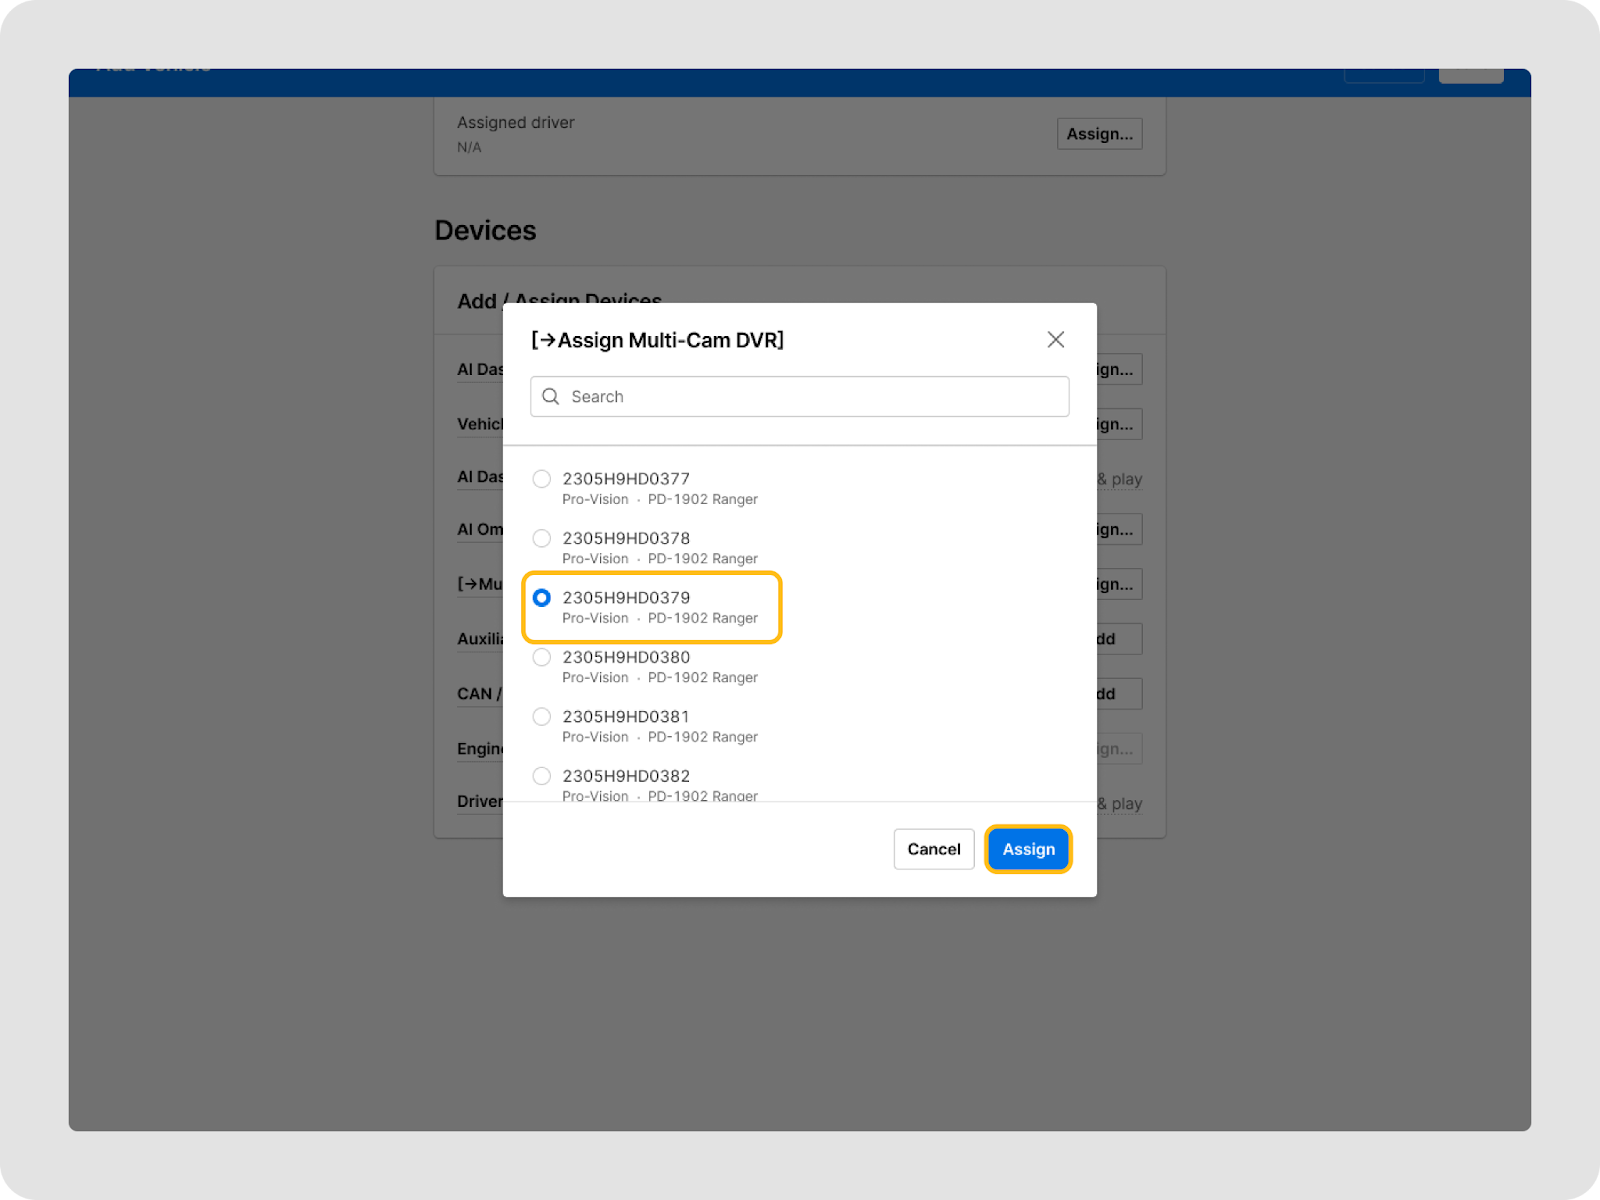
Task: Confirm with the blue Assign button
Action: pyautogui.click(x=1028, y=849)
